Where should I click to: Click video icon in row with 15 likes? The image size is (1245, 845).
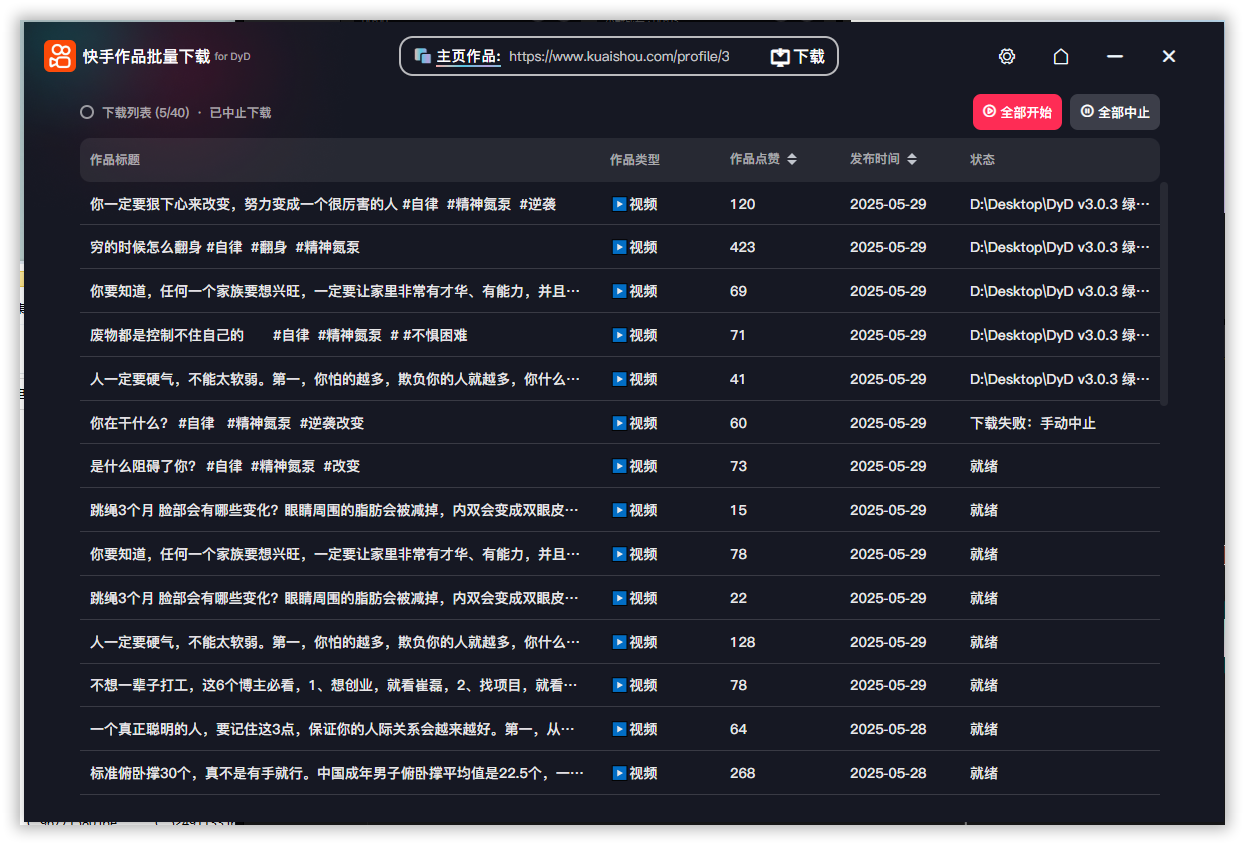click(619, 510)
